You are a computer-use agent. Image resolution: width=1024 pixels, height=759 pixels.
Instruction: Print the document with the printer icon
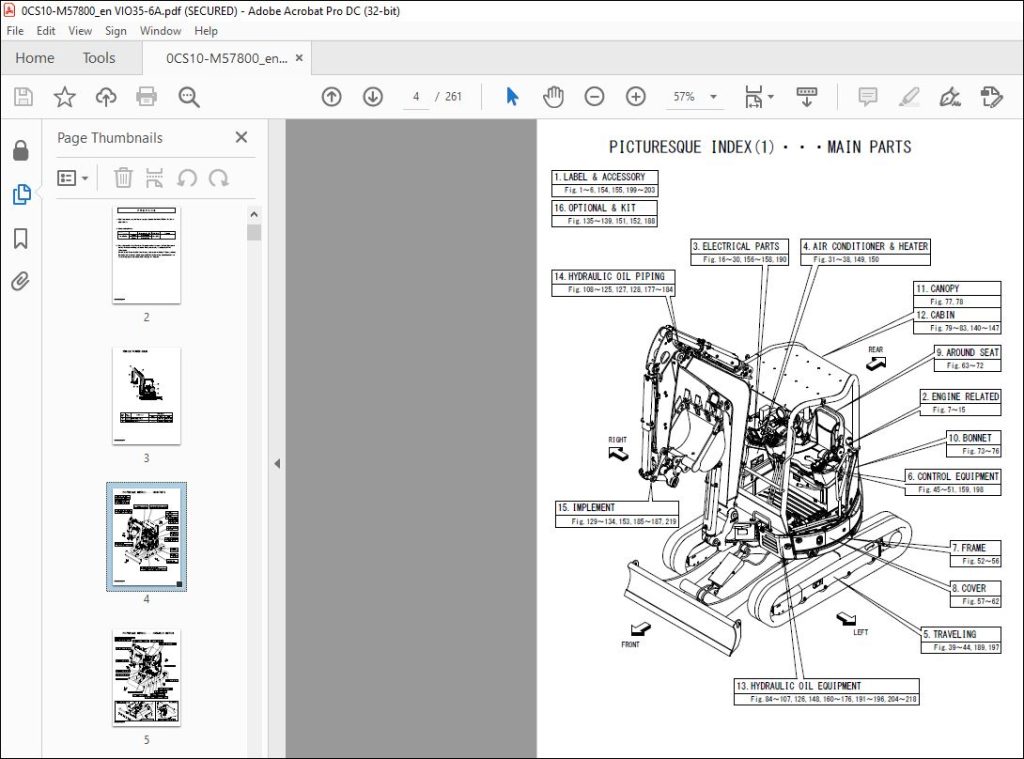pos(146,97)
